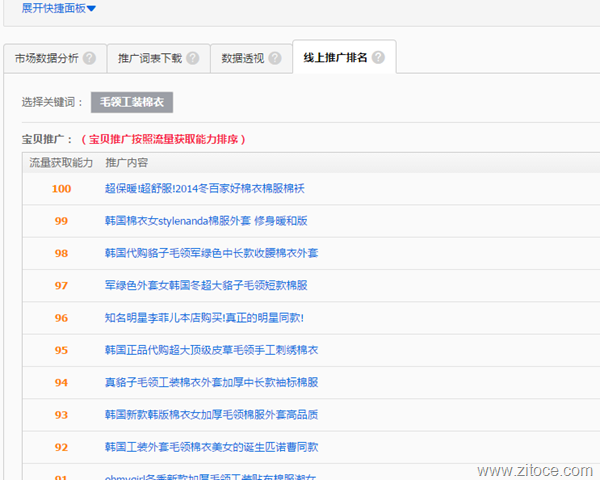Click the 流量获取能力 column header
The image size is (600, 480).
point(61,162)
